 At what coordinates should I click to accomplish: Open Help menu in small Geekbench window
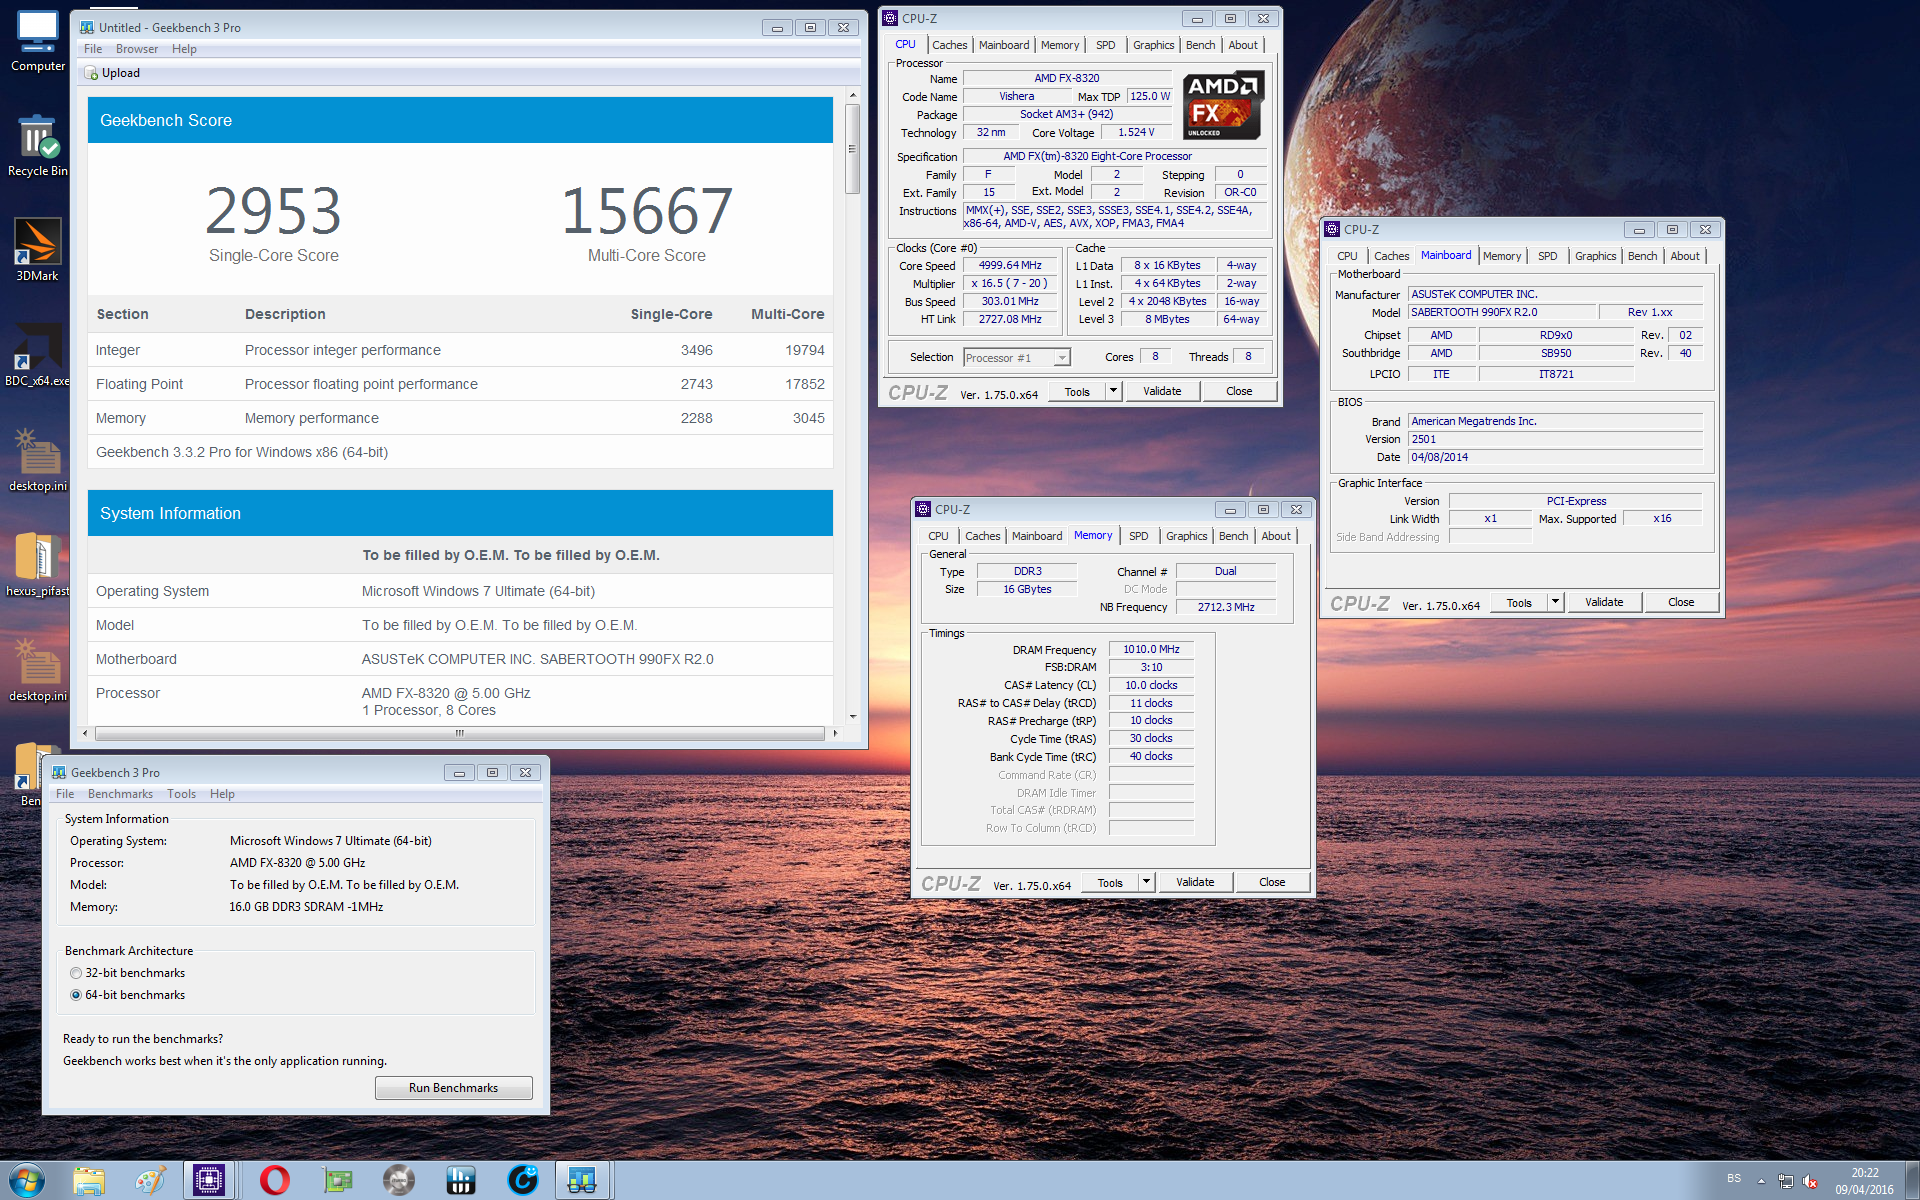click(222, 794)
